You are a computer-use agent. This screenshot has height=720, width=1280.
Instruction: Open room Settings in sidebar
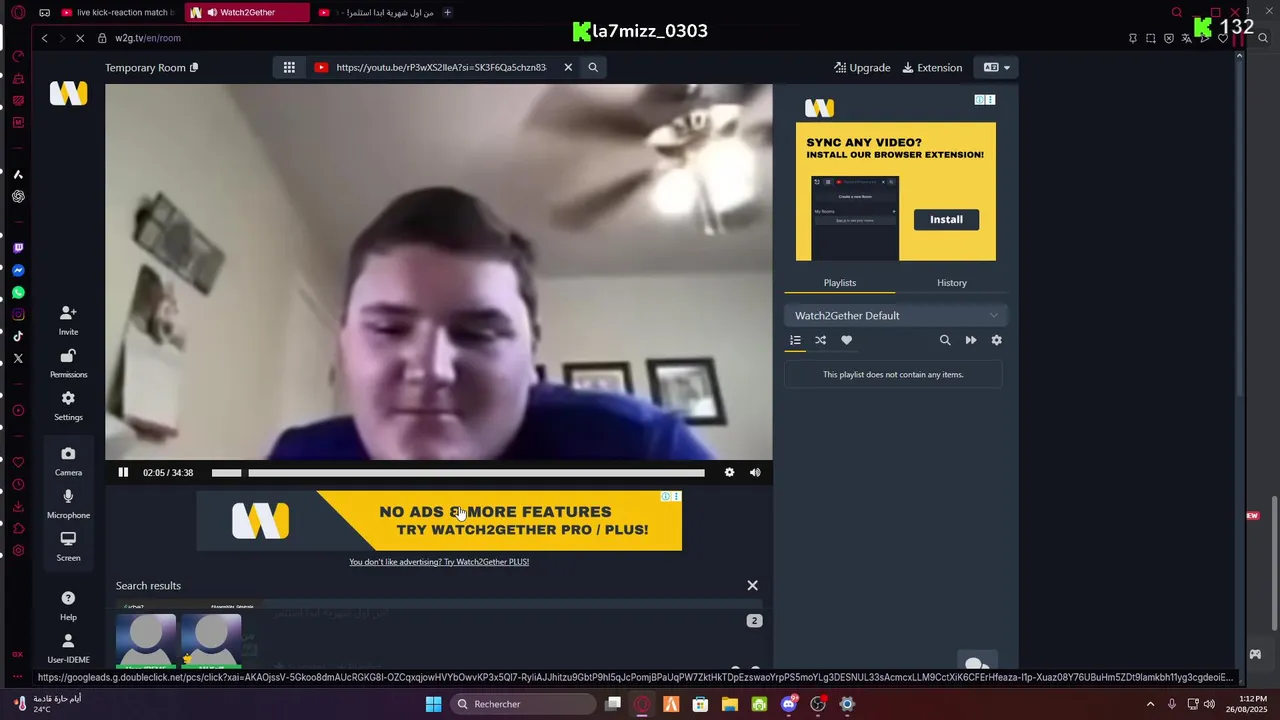coord(68,406)
